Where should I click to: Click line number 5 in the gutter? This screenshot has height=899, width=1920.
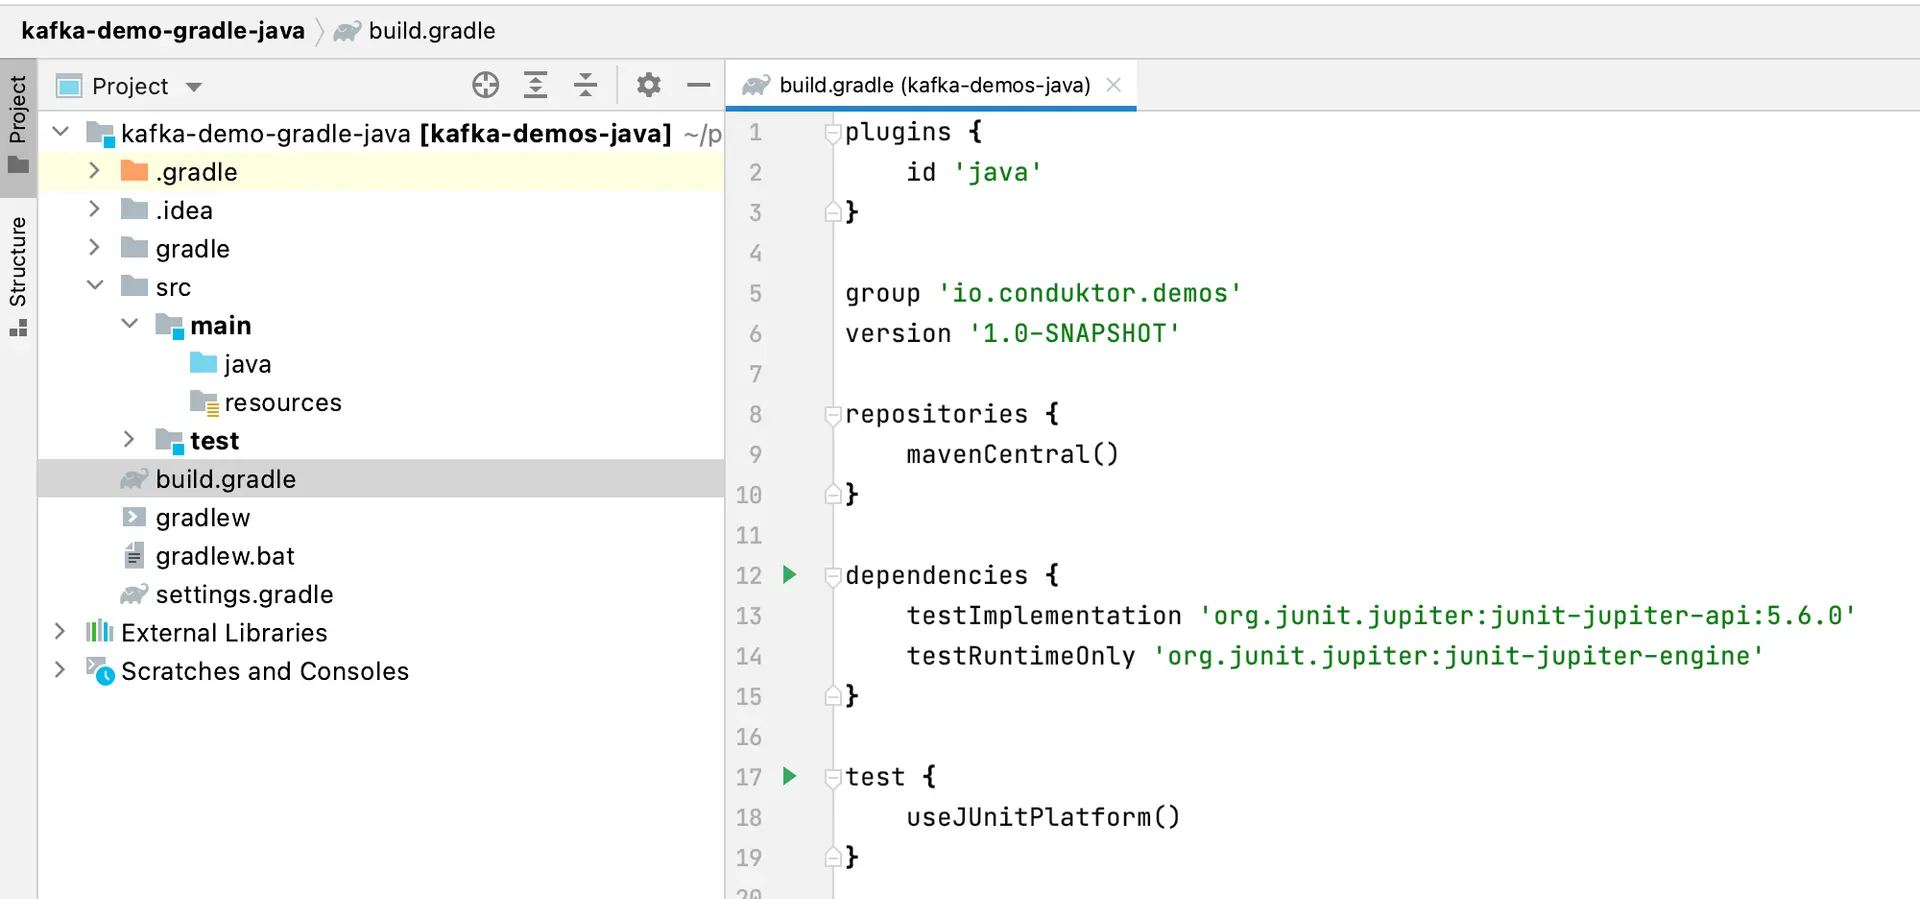pos(755,293)
